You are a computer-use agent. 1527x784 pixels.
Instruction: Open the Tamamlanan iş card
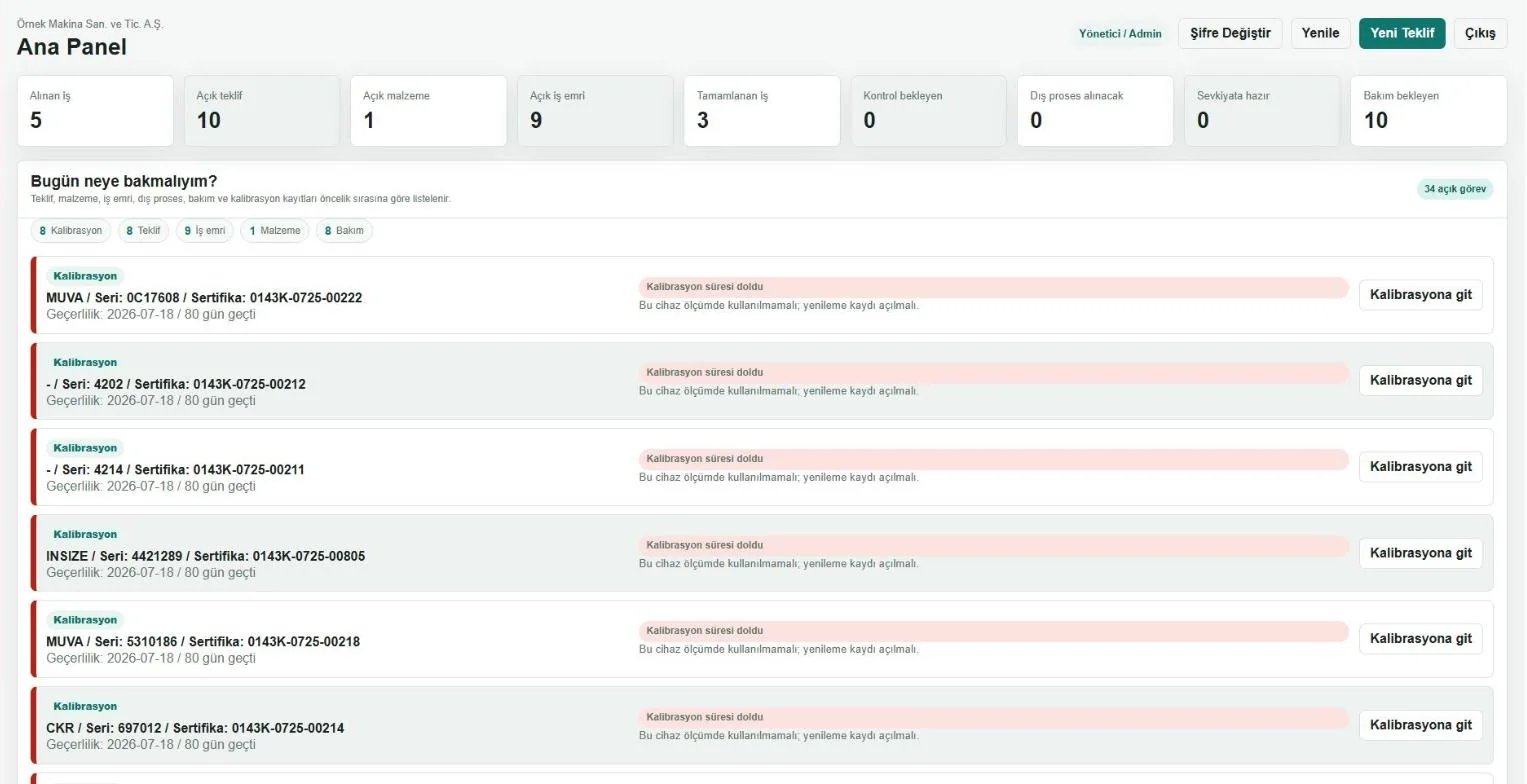click(762, 111)
